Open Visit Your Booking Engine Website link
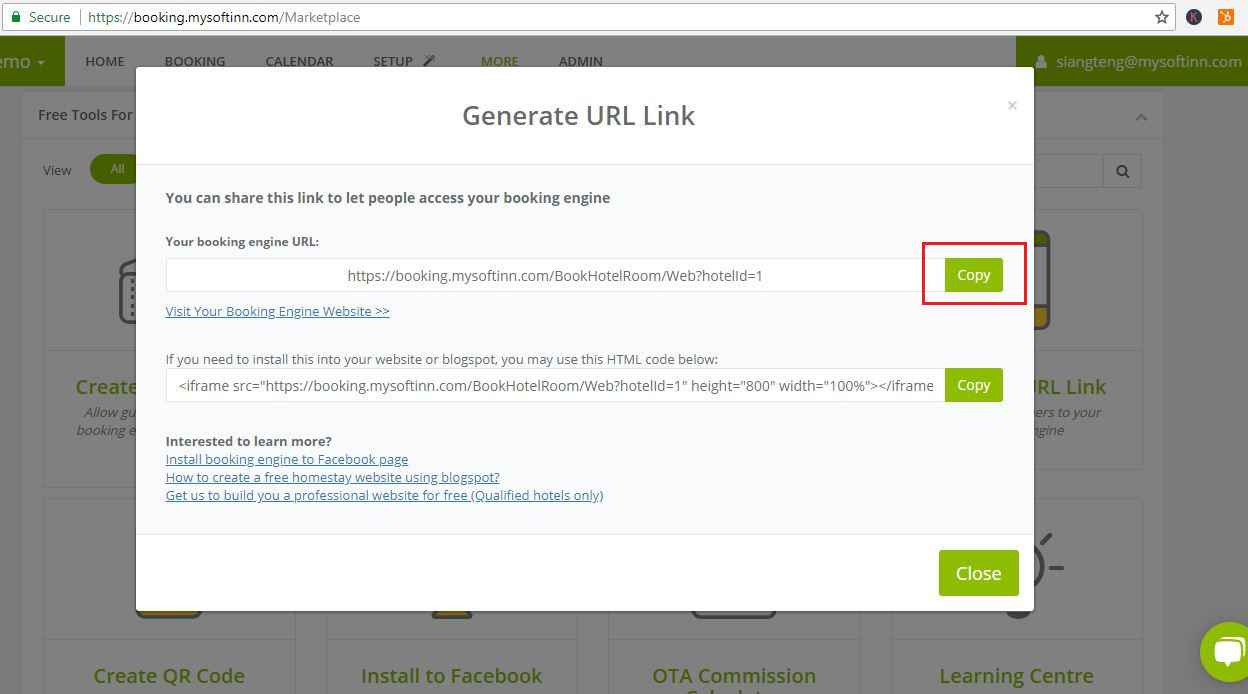The height and width of the screenshot is (694, 1248). [277, 311]
